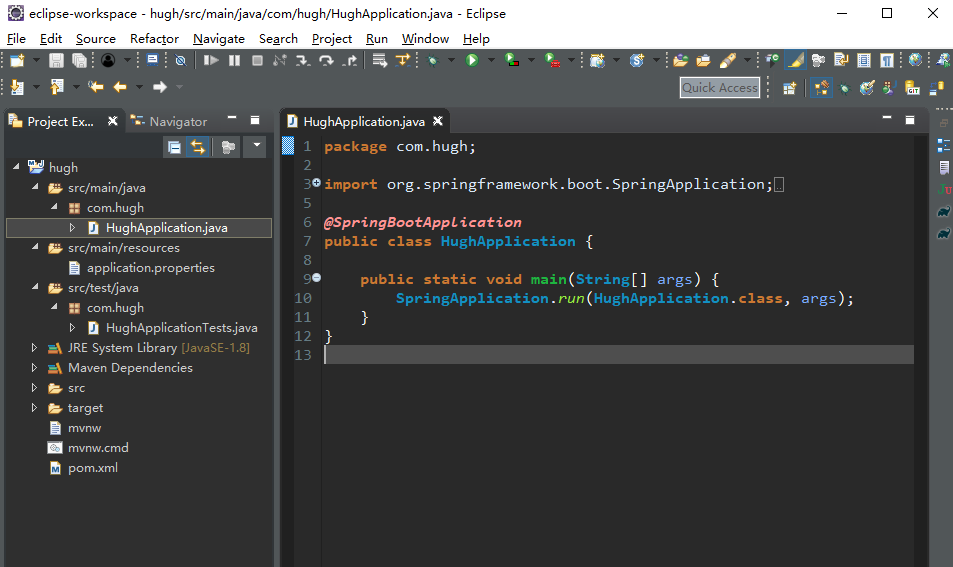Close the HughApplication.java editor tab
Screen dimensions: 953x567
click(x=437, y=122)
